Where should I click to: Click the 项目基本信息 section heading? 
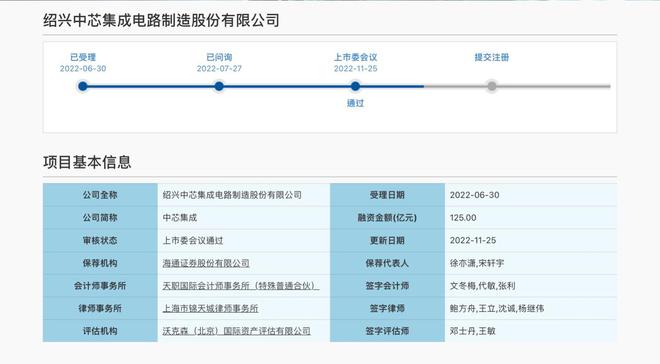(x=87, y=162)
